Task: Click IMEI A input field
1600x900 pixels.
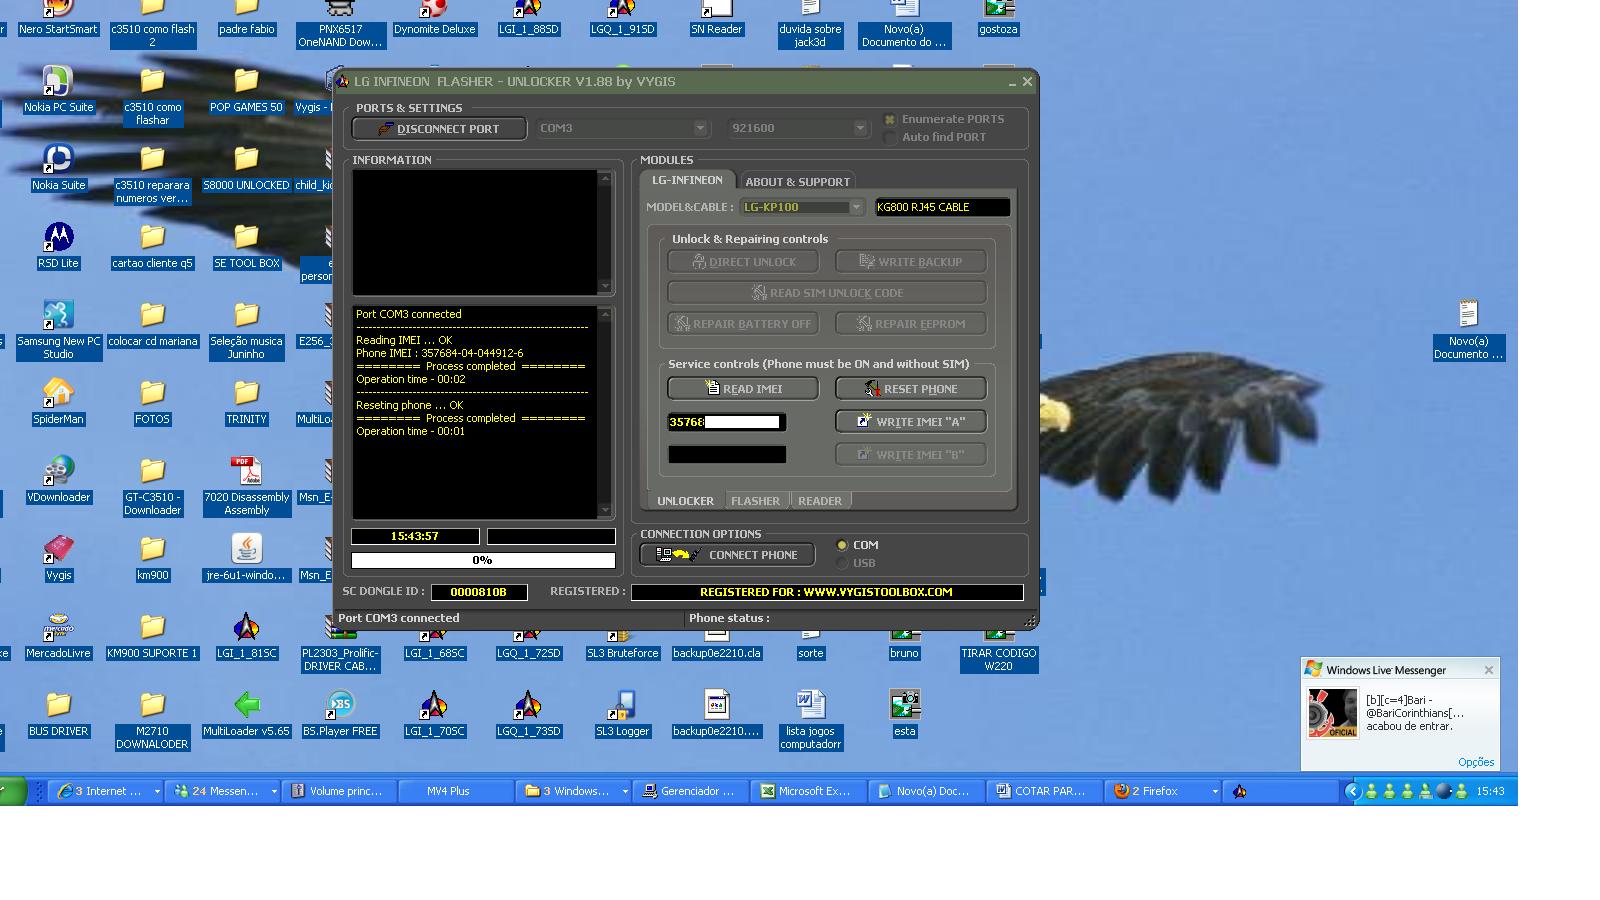Action: click(x=727, y=422)
